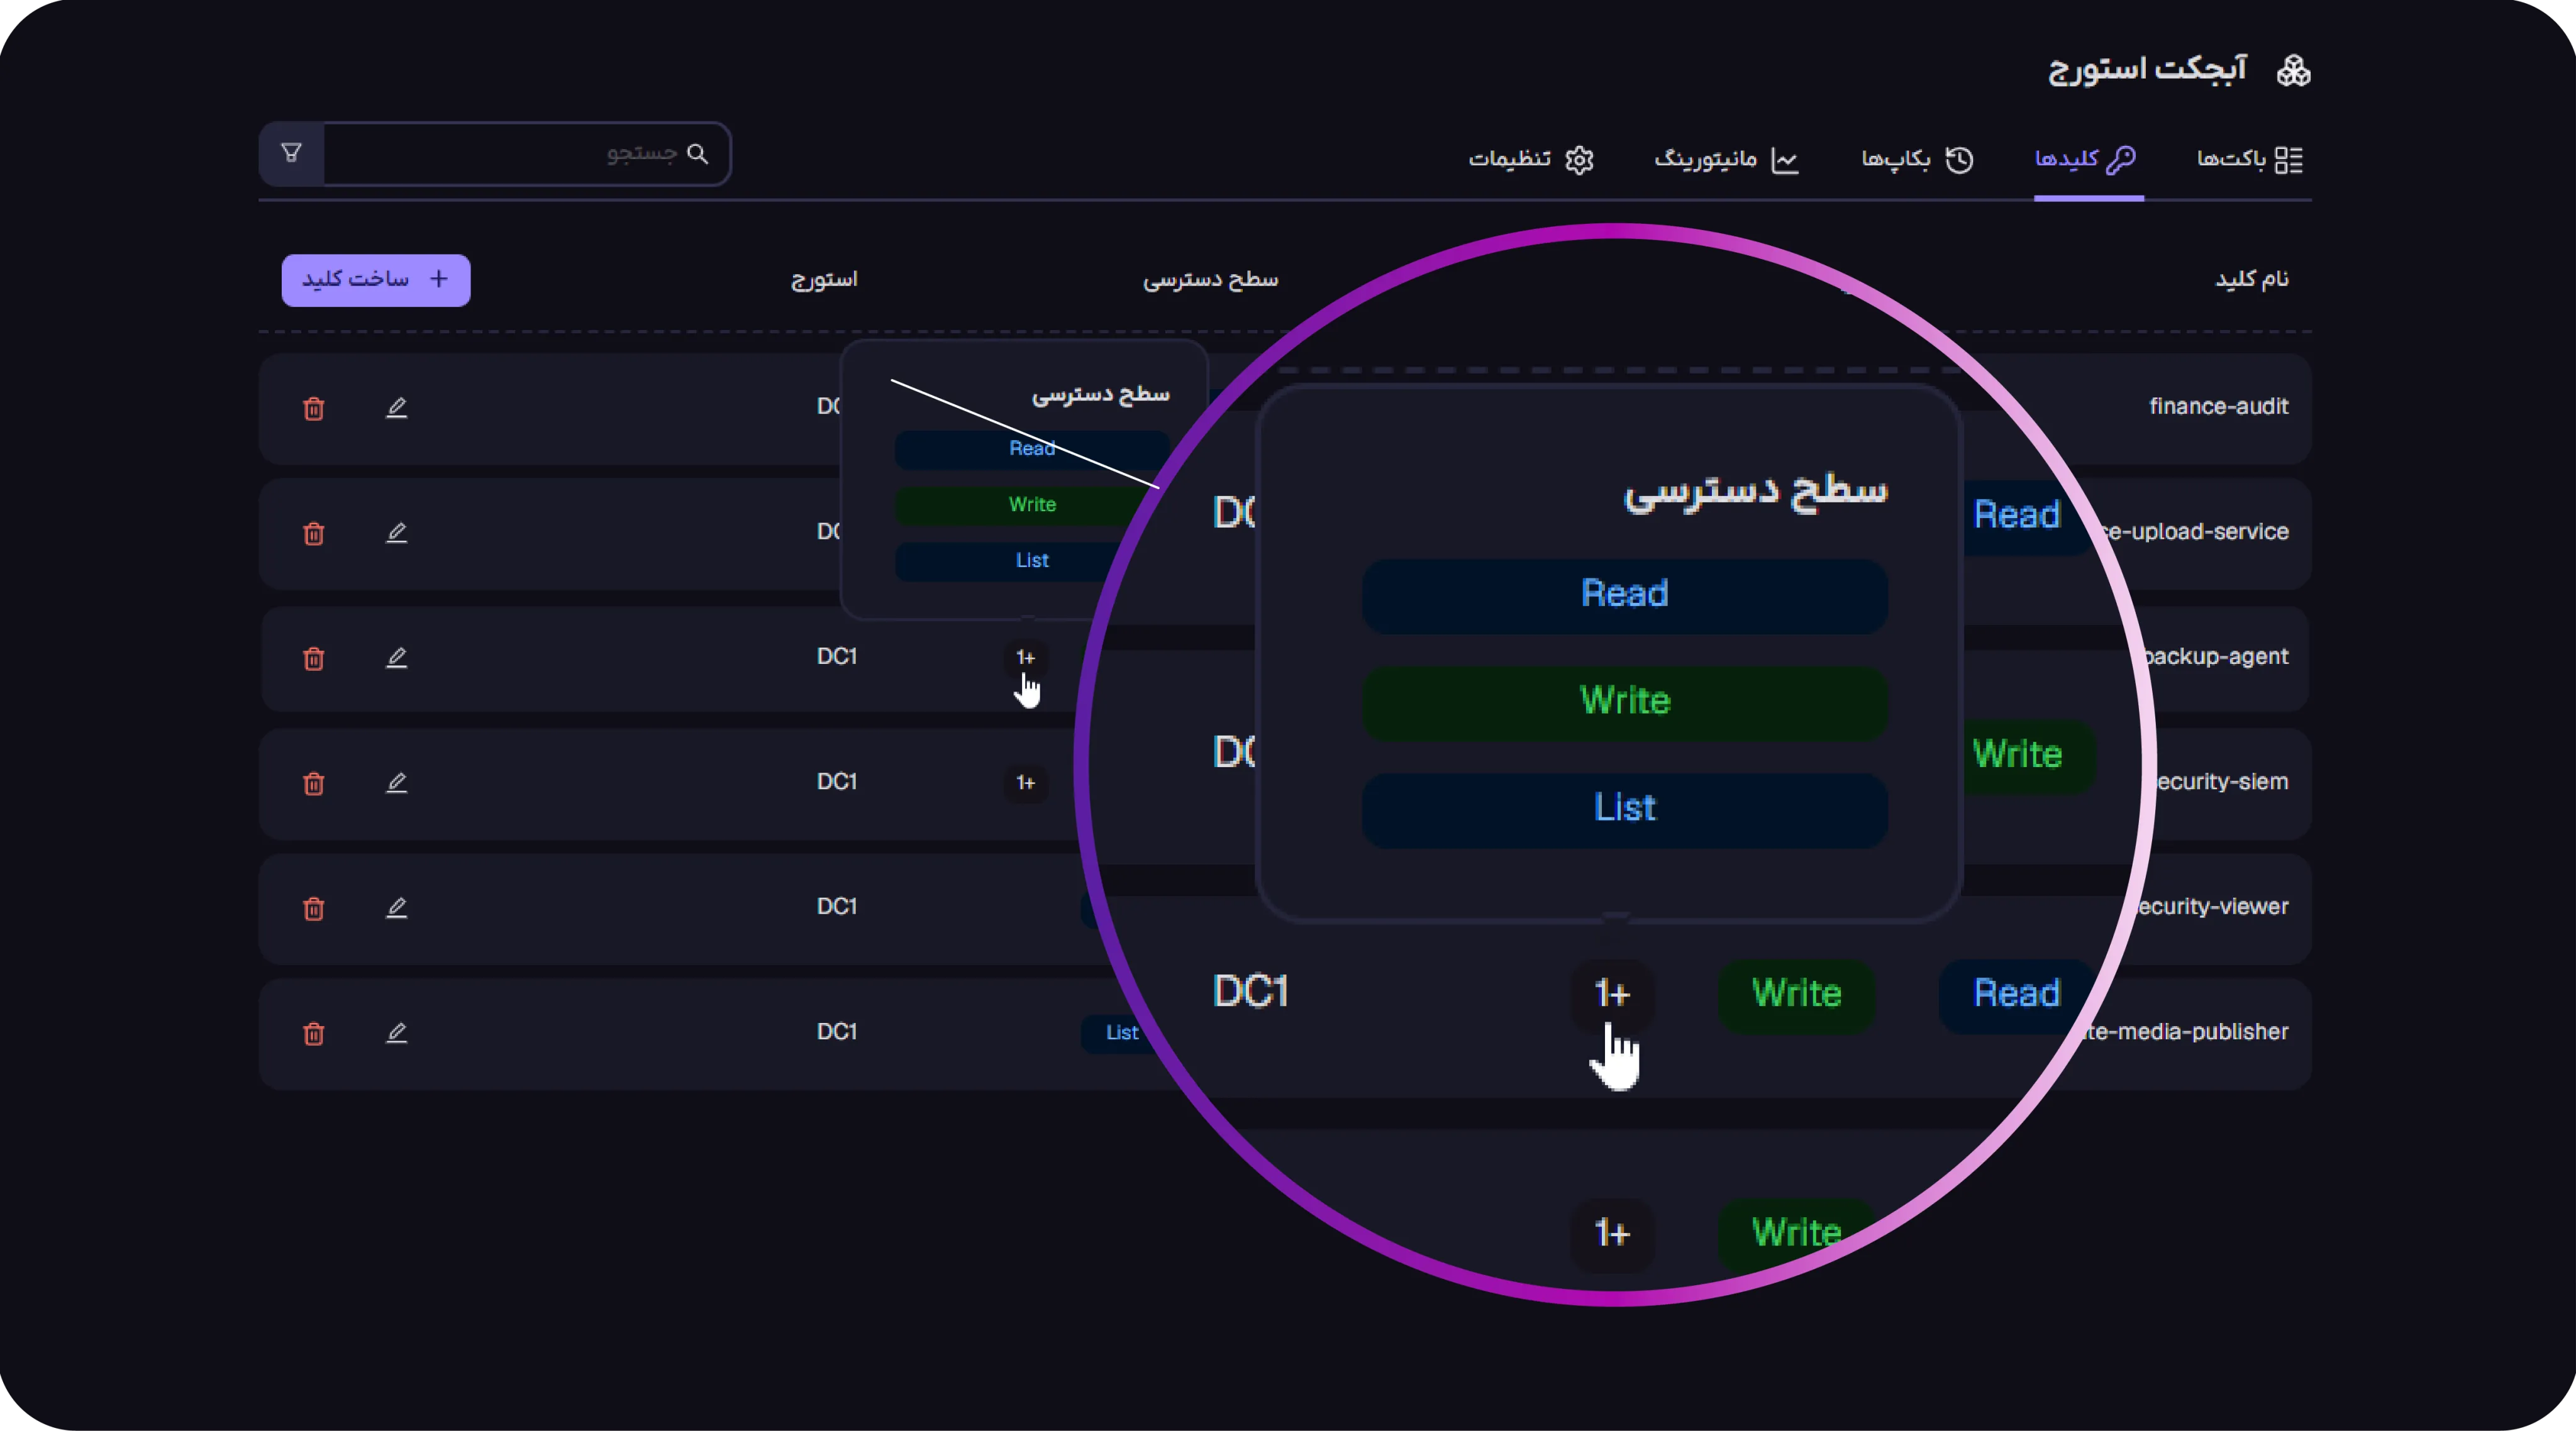Open the بکاپ‌ها tab

click(x=1917, y=159)
